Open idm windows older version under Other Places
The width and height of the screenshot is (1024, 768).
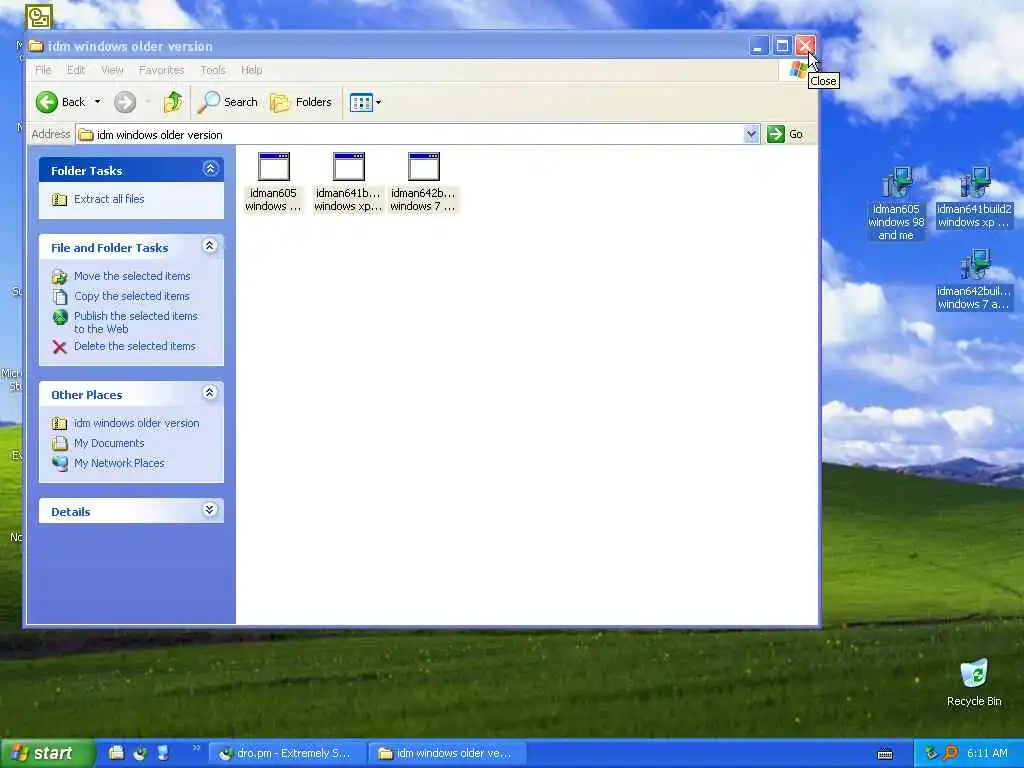136,423
